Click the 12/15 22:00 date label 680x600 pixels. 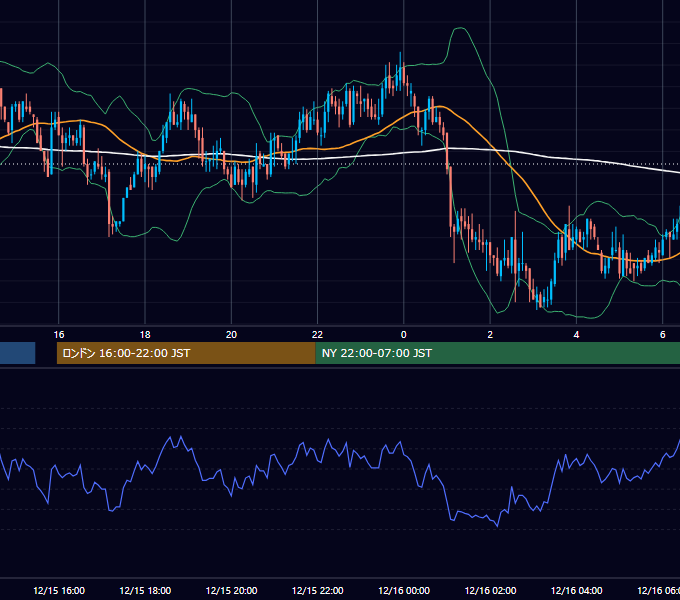click(318, 590)
